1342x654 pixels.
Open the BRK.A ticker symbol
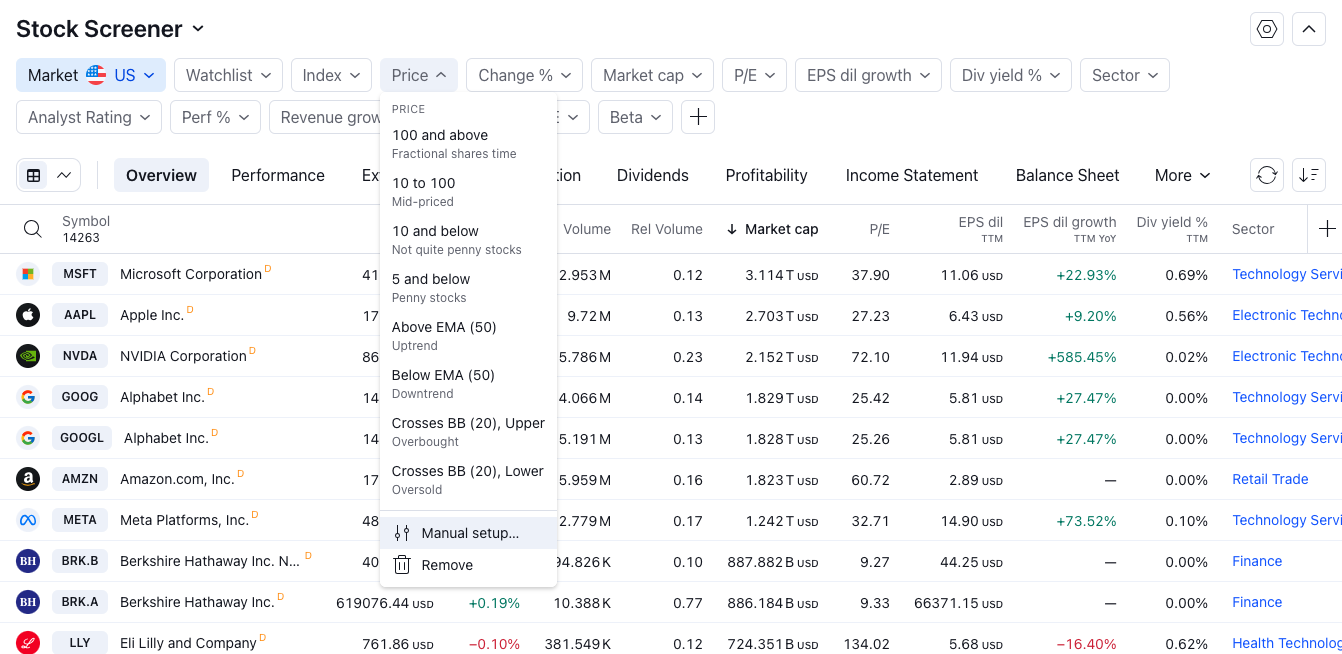coord(80,602)
